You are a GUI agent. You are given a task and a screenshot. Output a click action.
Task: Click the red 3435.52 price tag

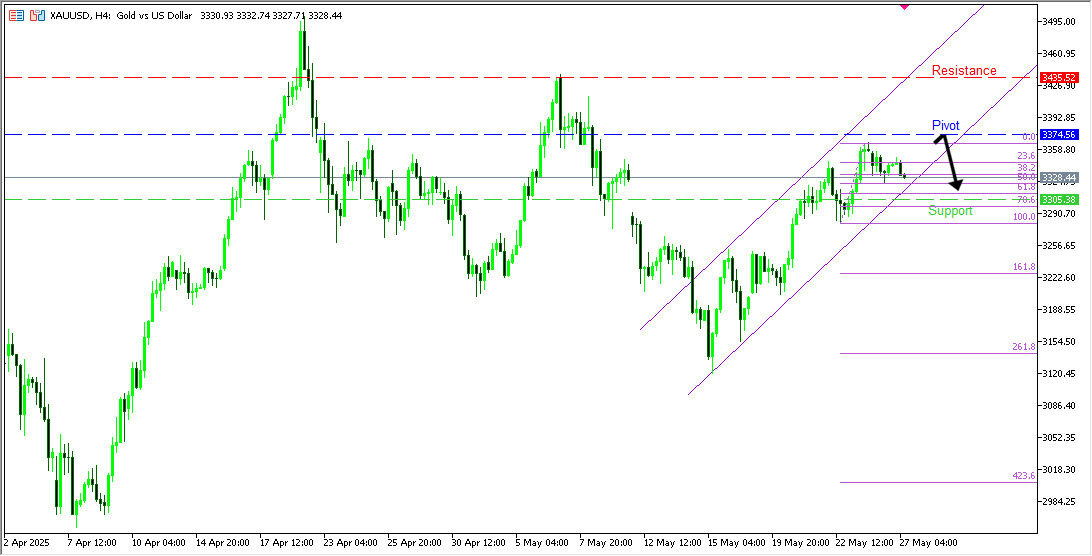coord(1057,77)
